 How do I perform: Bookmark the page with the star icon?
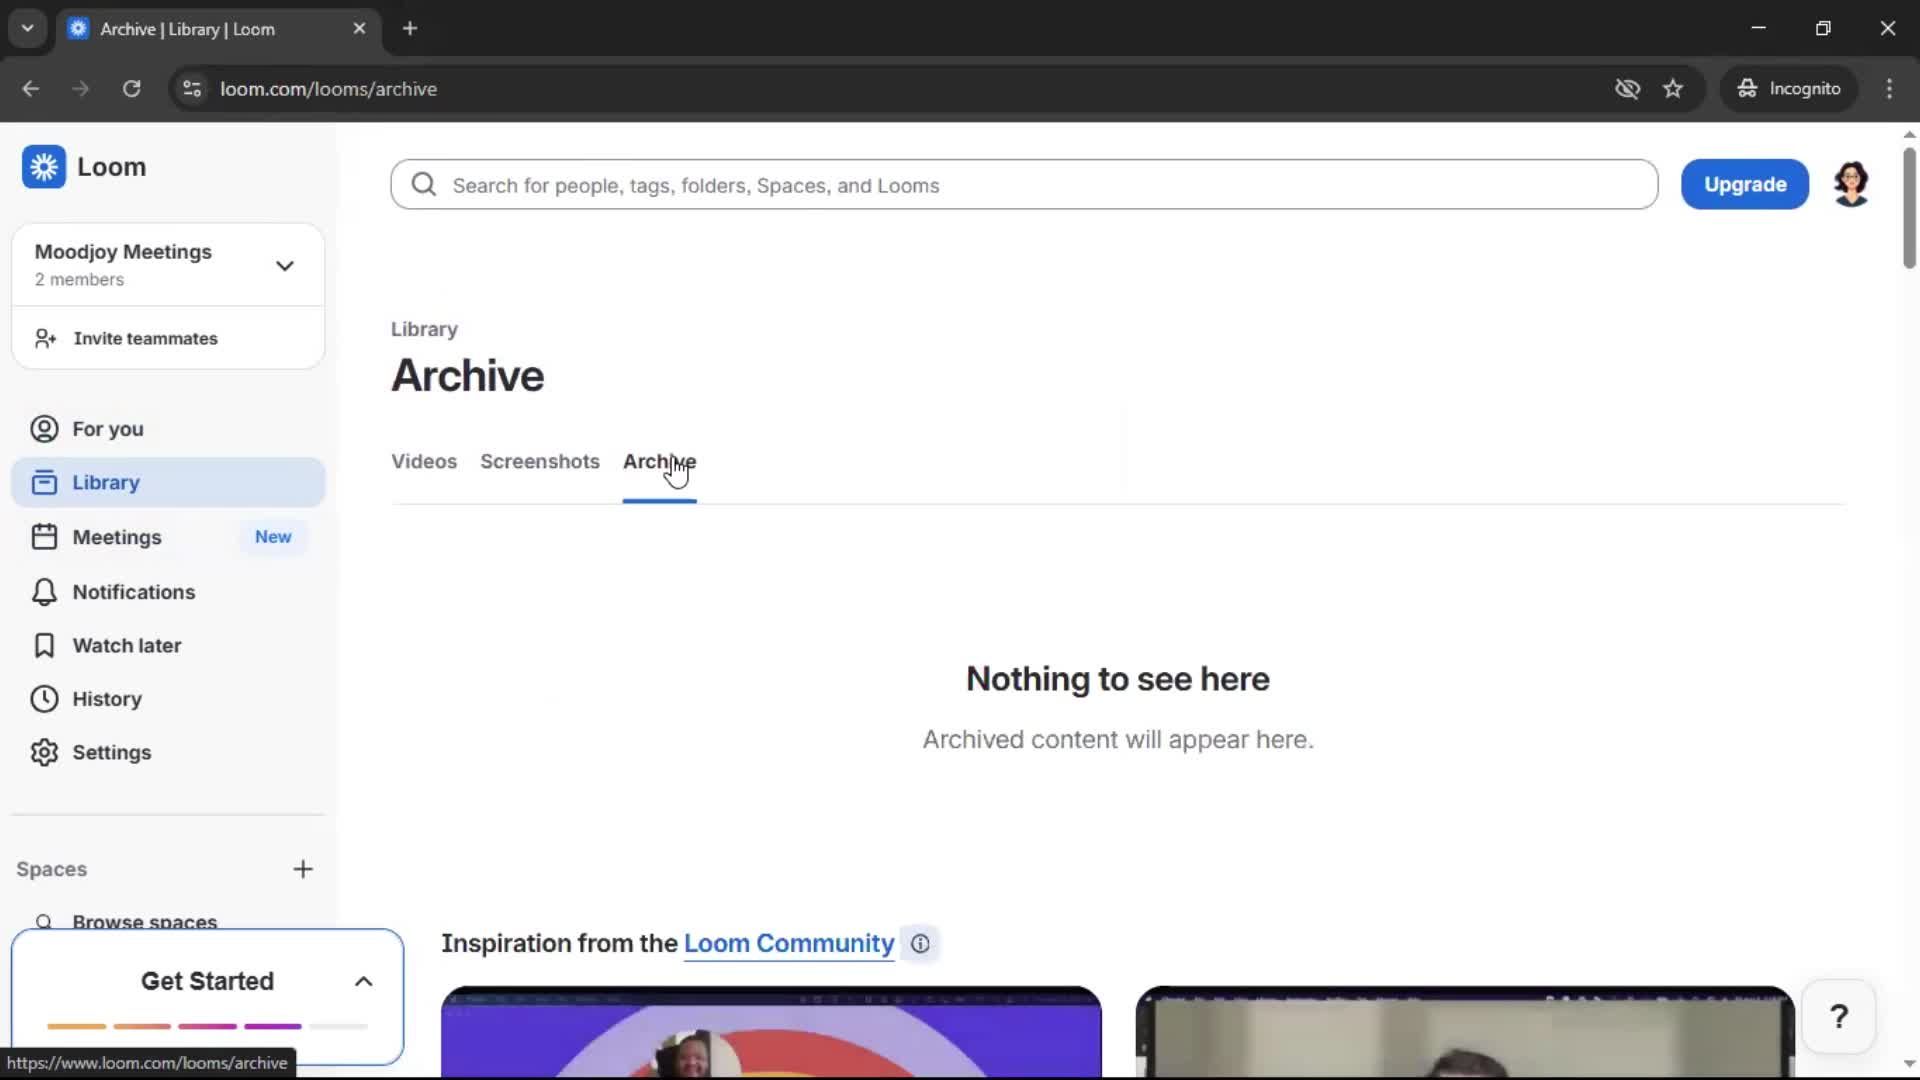(x=1673, y=88)
